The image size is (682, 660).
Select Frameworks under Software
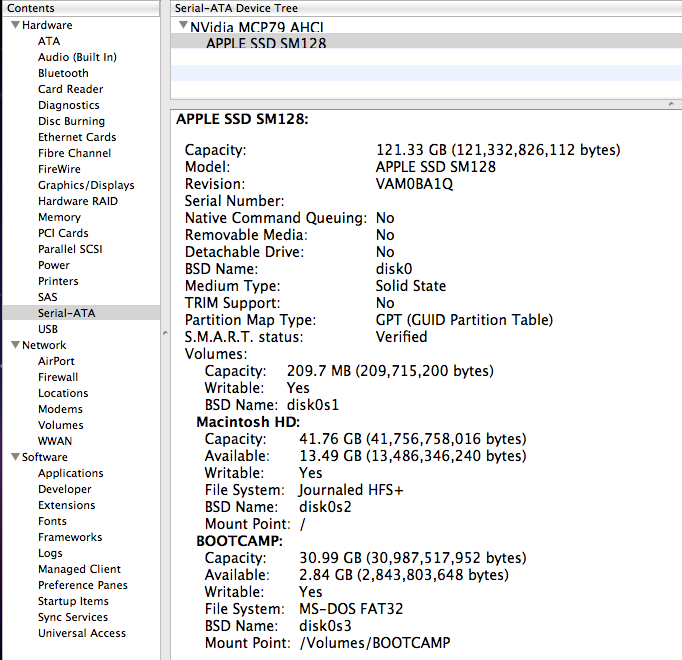coord(70,537)
